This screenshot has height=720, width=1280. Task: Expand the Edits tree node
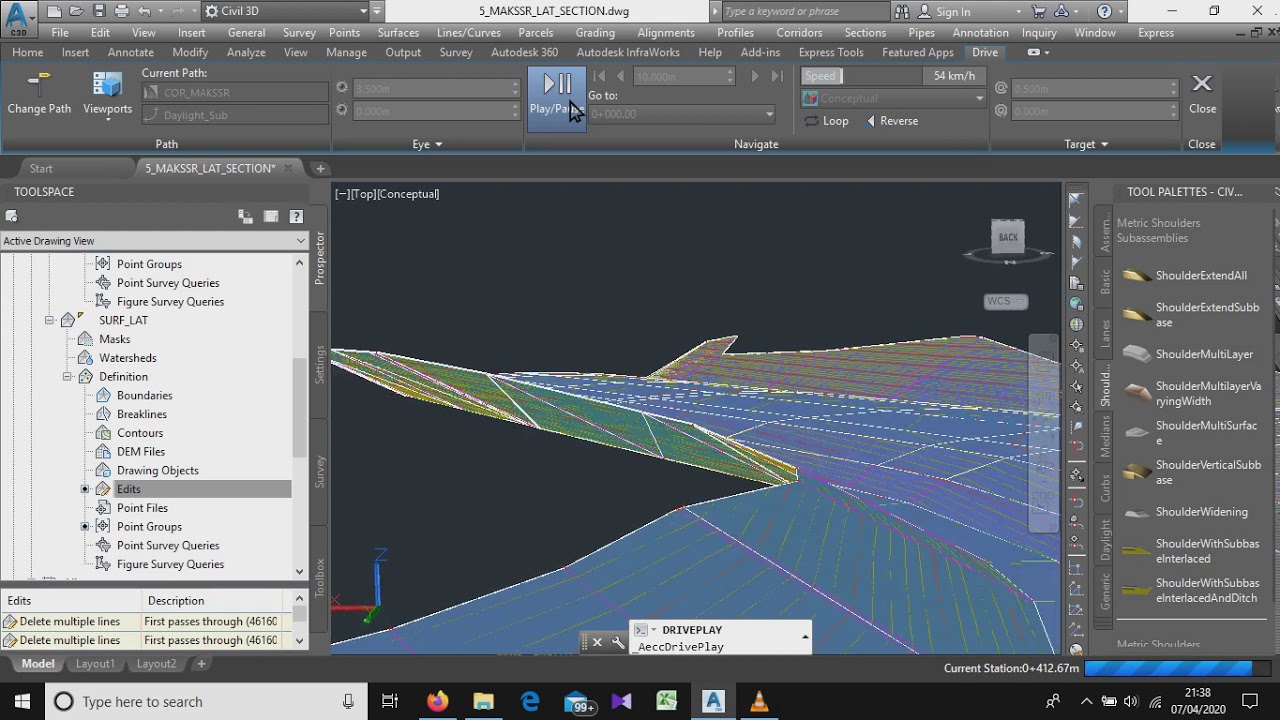[x=85, y=489]
